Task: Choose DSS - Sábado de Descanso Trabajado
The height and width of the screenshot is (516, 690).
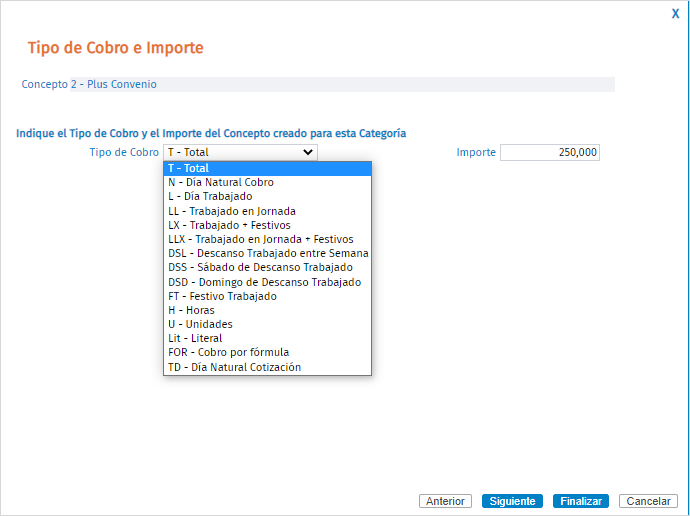Action: coord(267,267)
